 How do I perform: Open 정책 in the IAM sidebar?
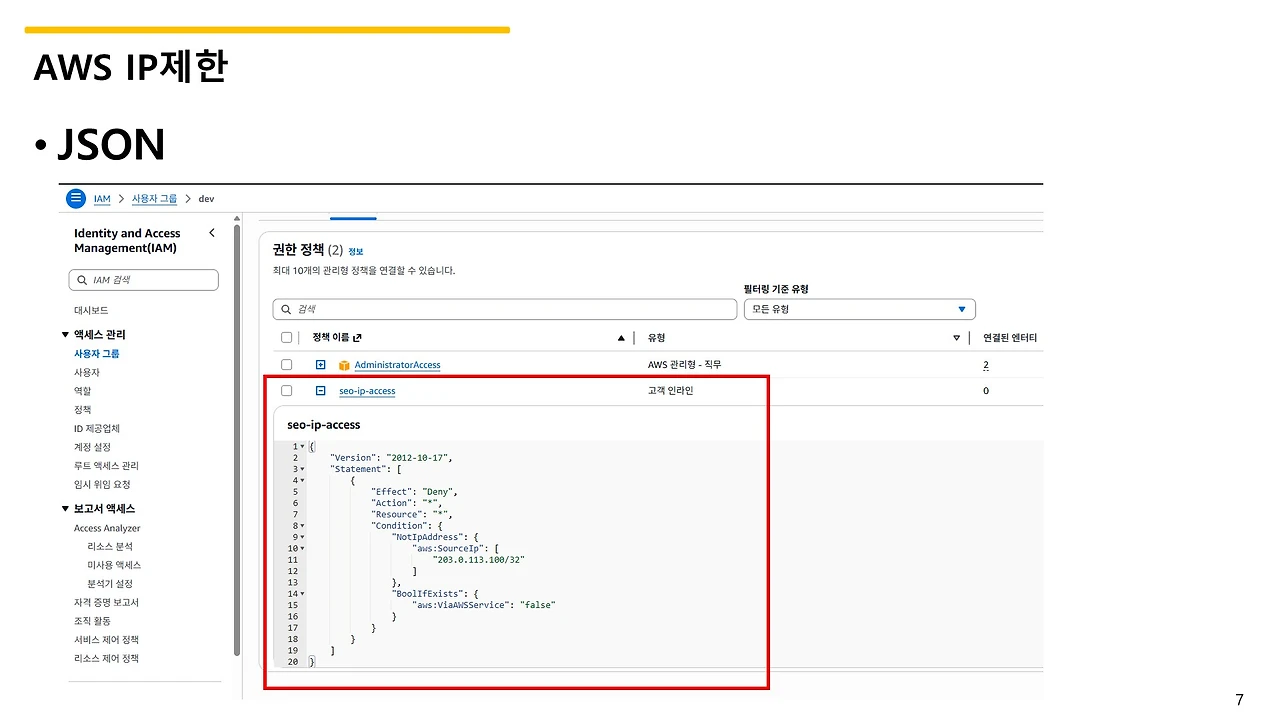(x=82, y=410)
